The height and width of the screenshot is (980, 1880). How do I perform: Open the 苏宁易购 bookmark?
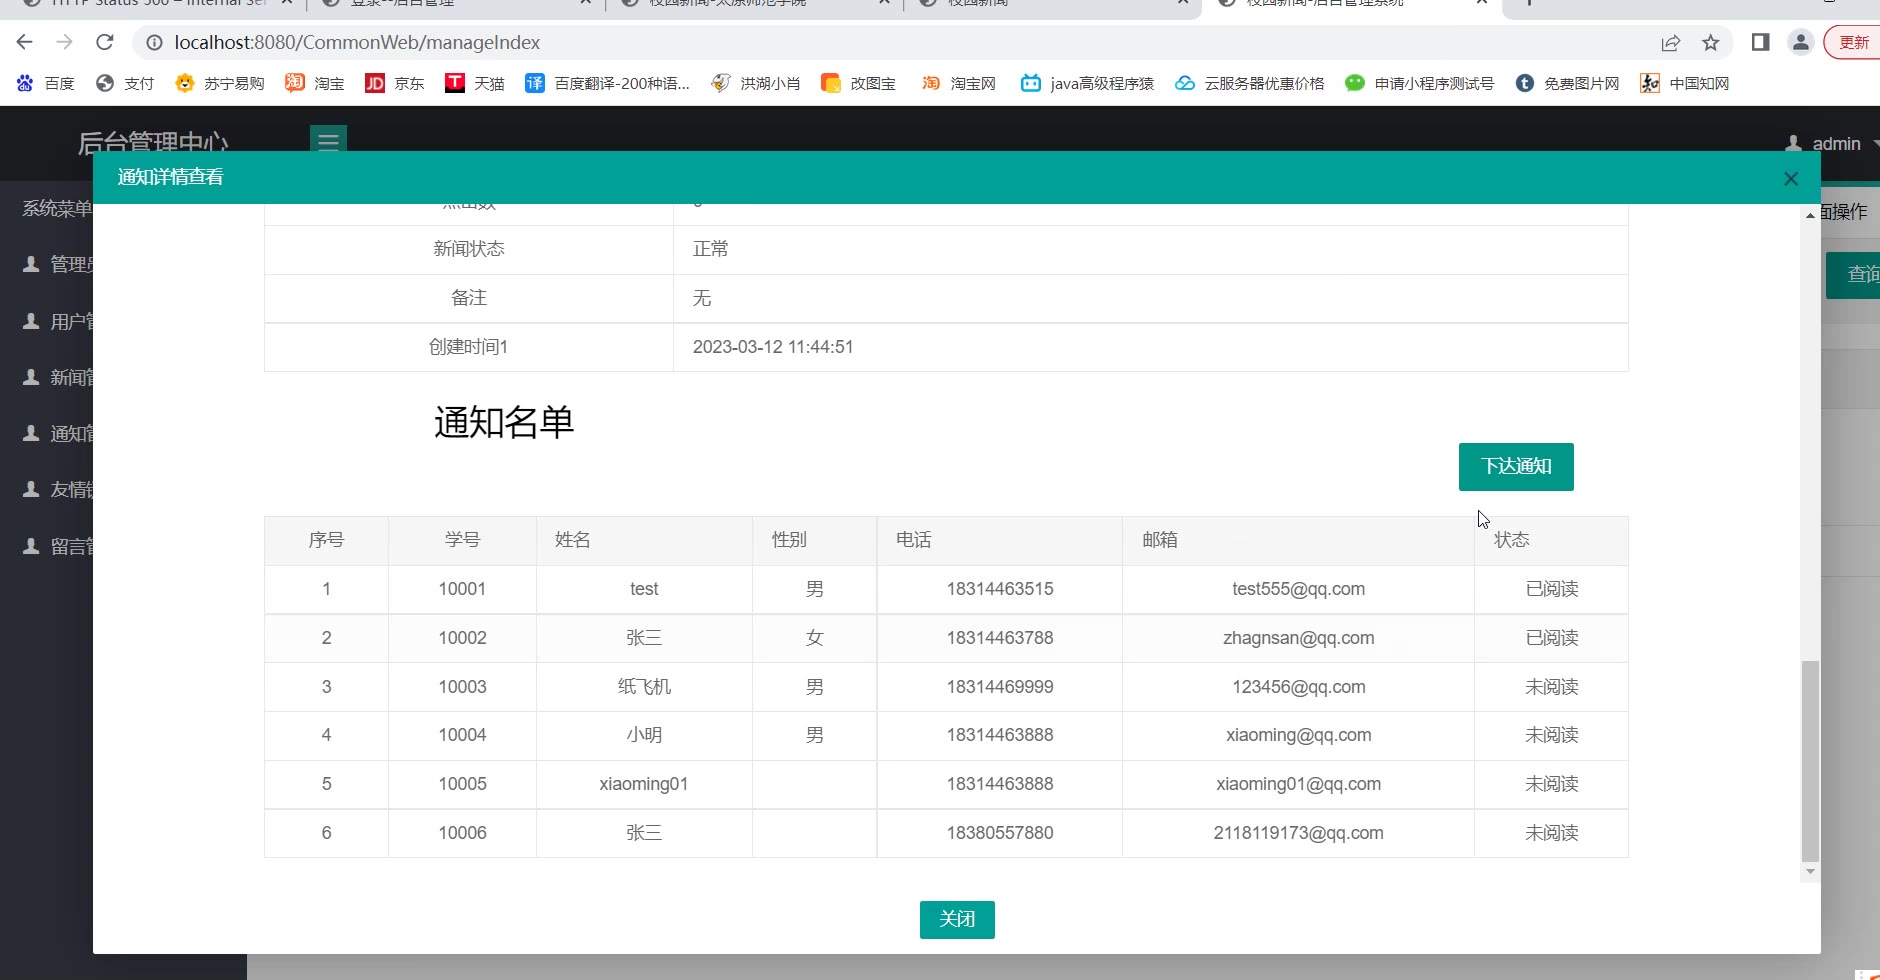(219, 83)
